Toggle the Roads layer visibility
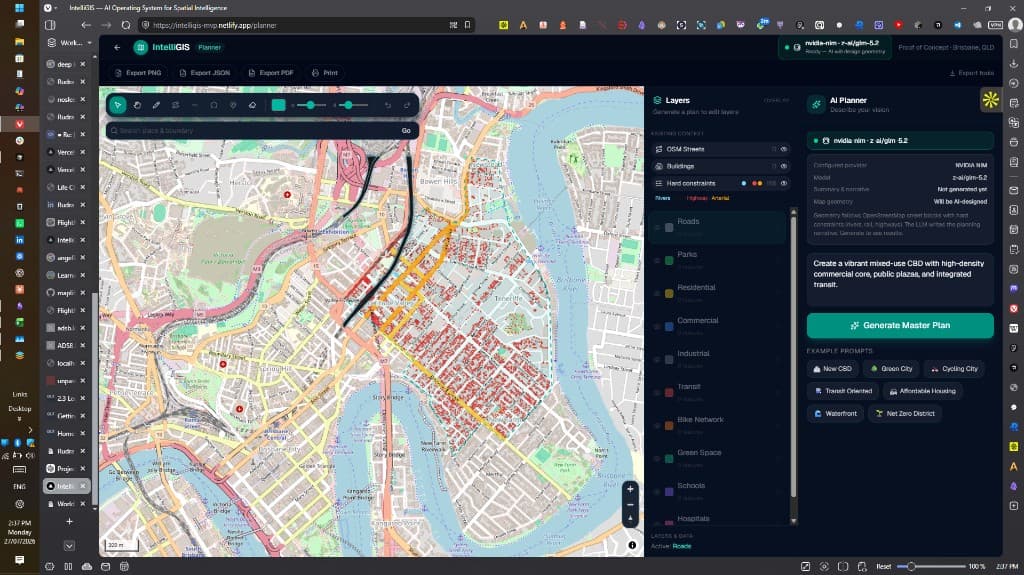Image resolution: width=1024 pixels, height=575 pixels. tap(657, 227)
